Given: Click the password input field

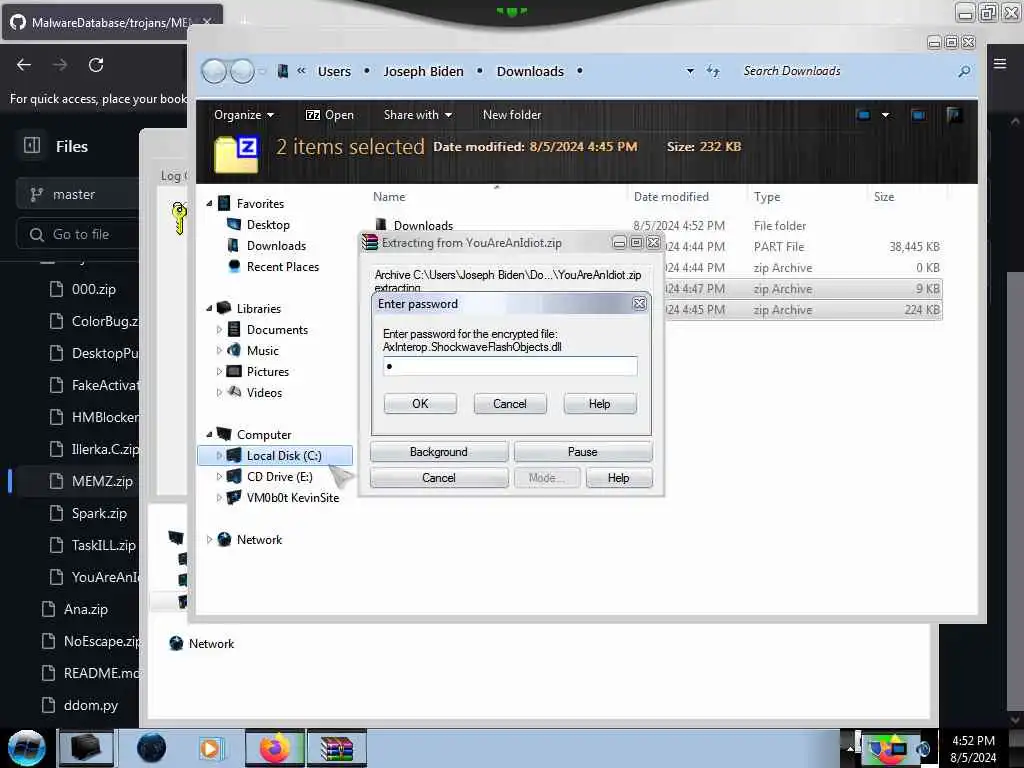Looking at the screenshot, I should click(x=509, y=366).
